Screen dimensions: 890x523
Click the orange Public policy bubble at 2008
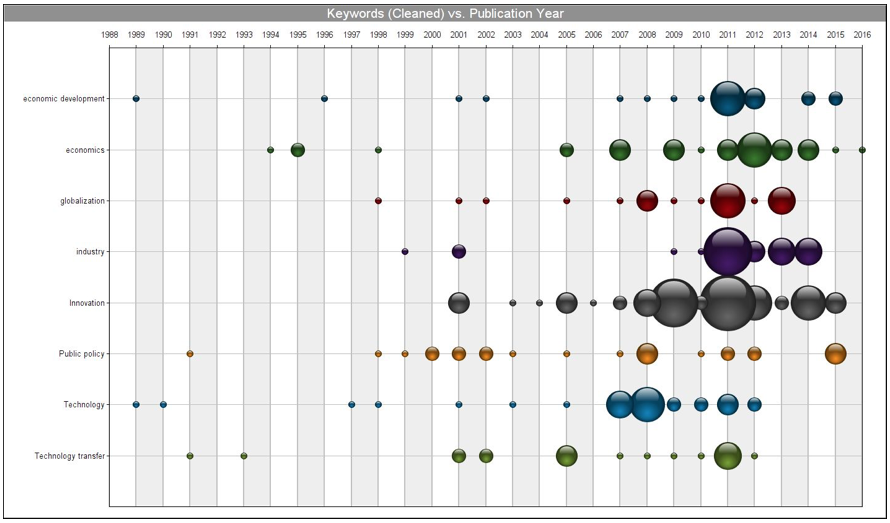pyautogui.click(x=647, y=353)
